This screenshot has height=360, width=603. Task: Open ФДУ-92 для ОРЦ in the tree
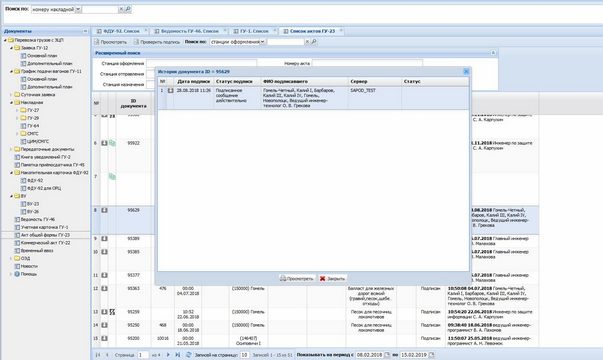[x=44, y=188]
